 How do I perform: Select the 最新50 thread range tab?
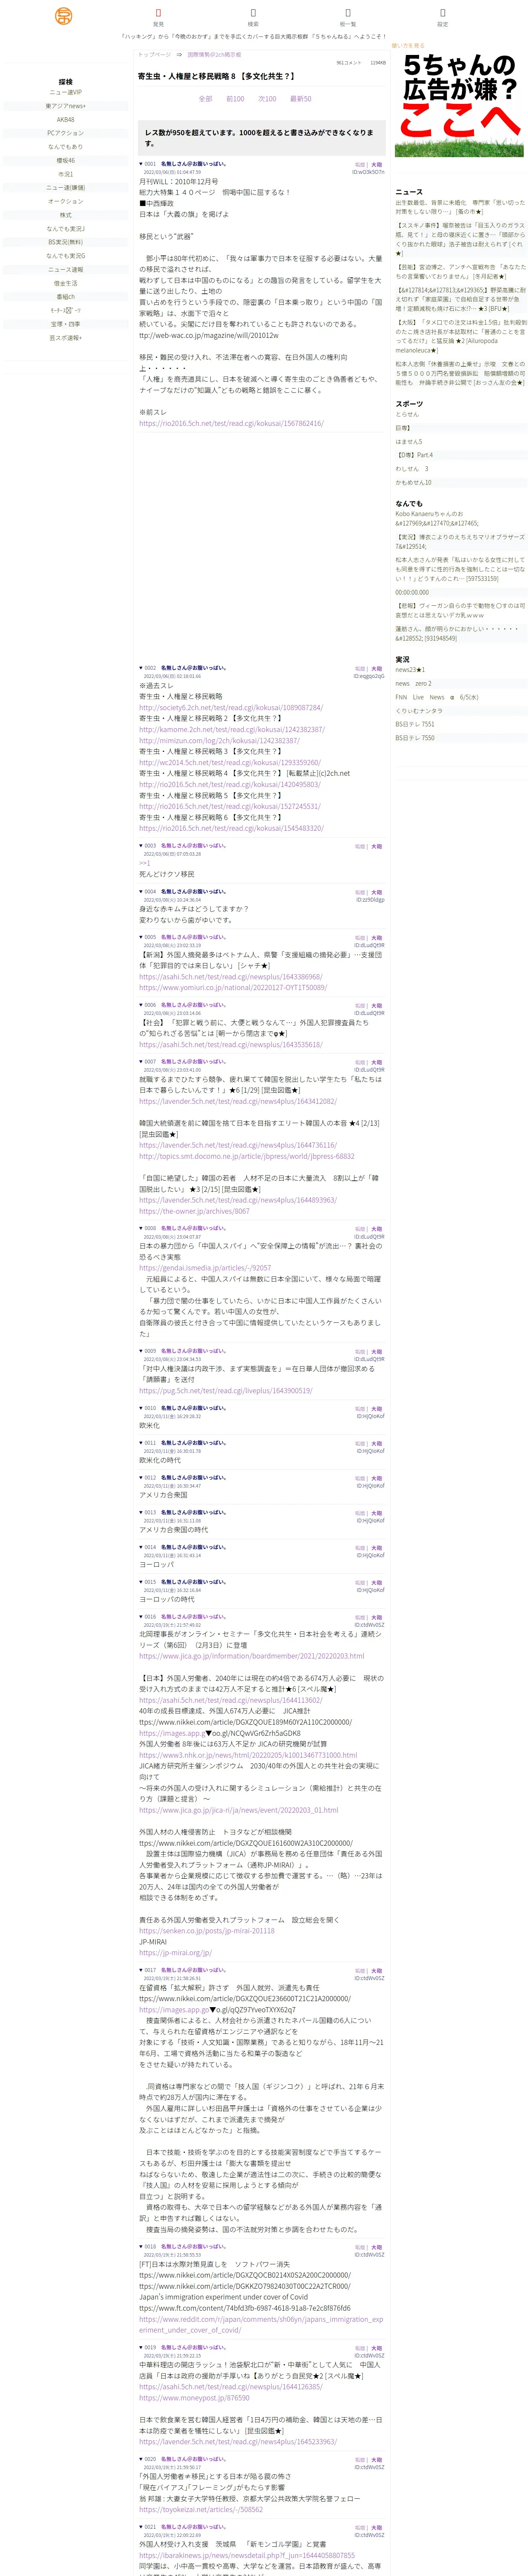pos(300,99)
